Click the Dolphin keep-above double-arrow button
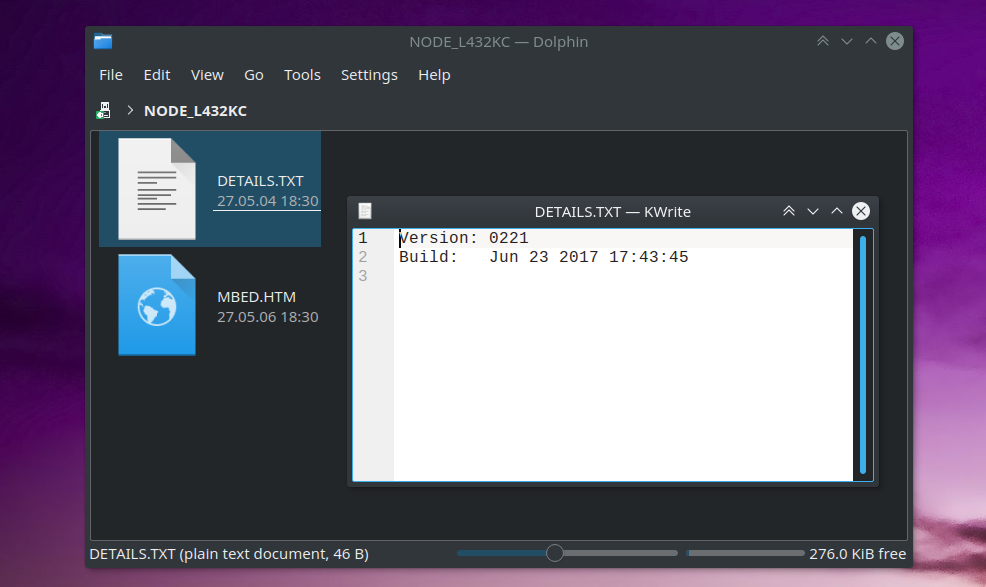The width and height of the screenshot is (986, 587). [x=823, y=42]
